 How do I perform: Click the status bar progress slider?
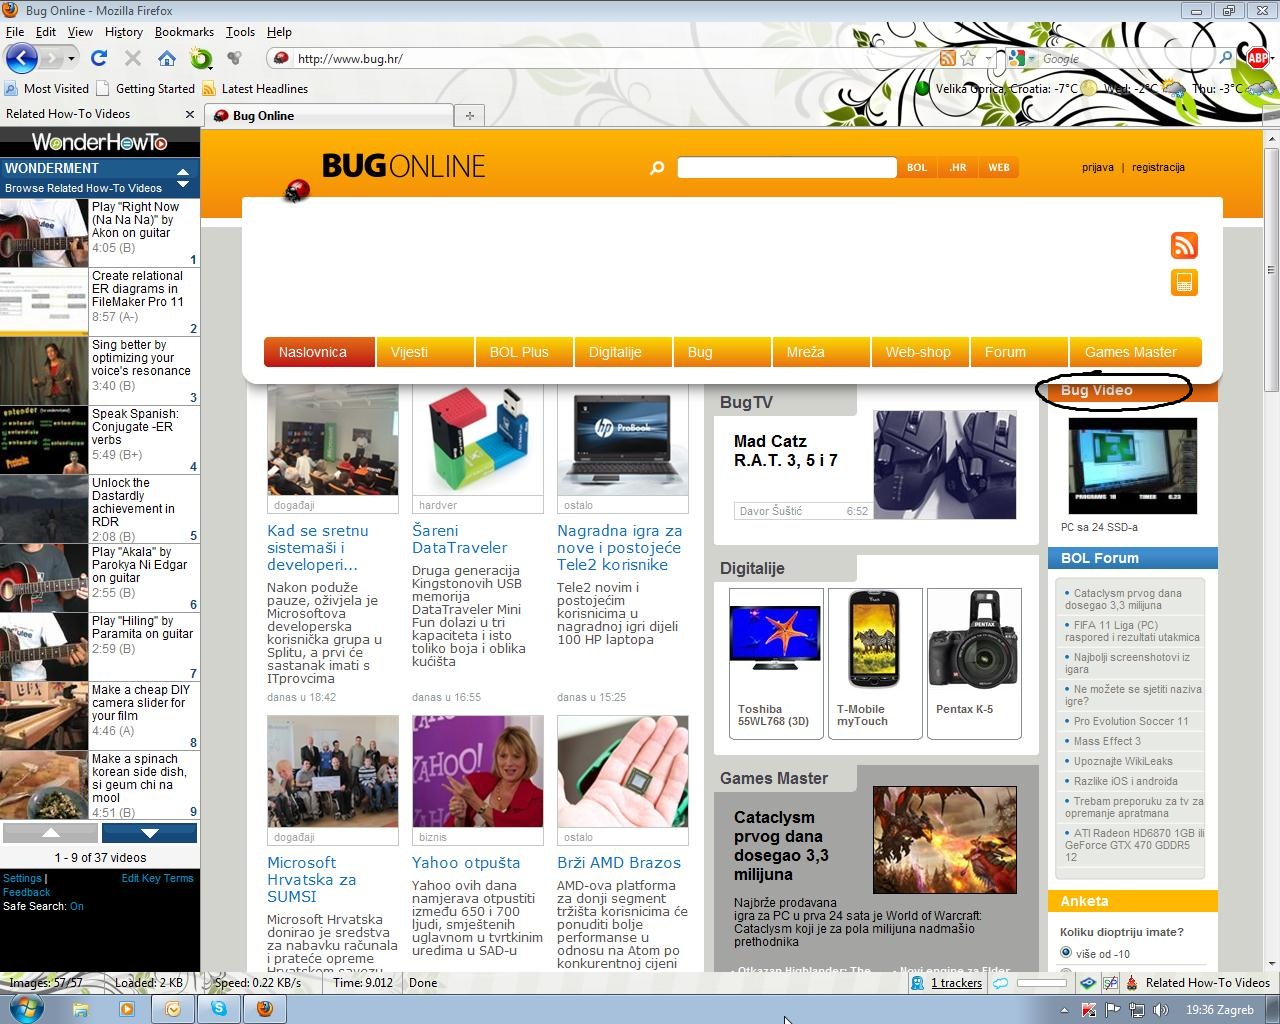(x=1042, y=983)
